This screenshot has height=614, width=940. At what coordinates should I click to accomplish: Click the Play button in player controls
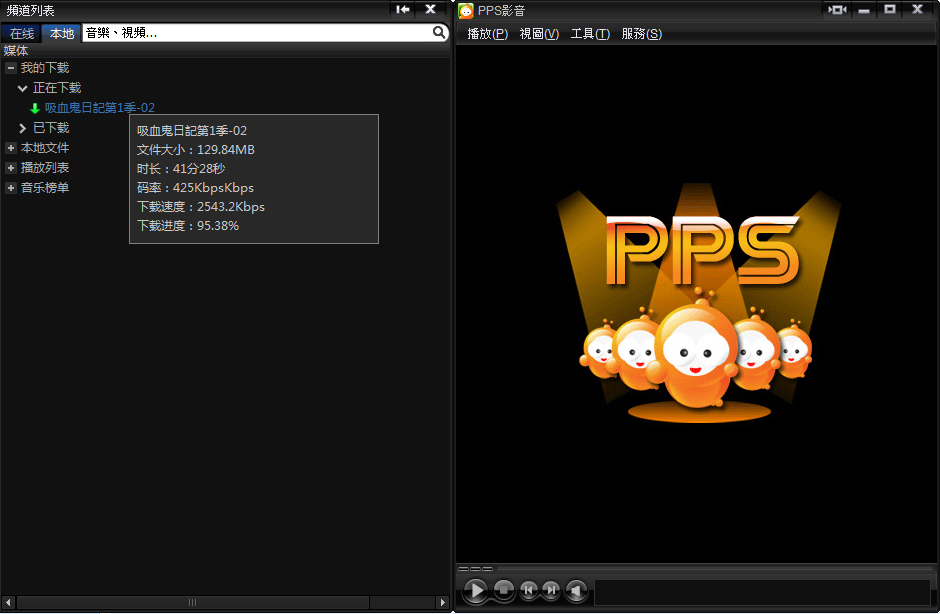pyautogui.click(x=477, y=591)
